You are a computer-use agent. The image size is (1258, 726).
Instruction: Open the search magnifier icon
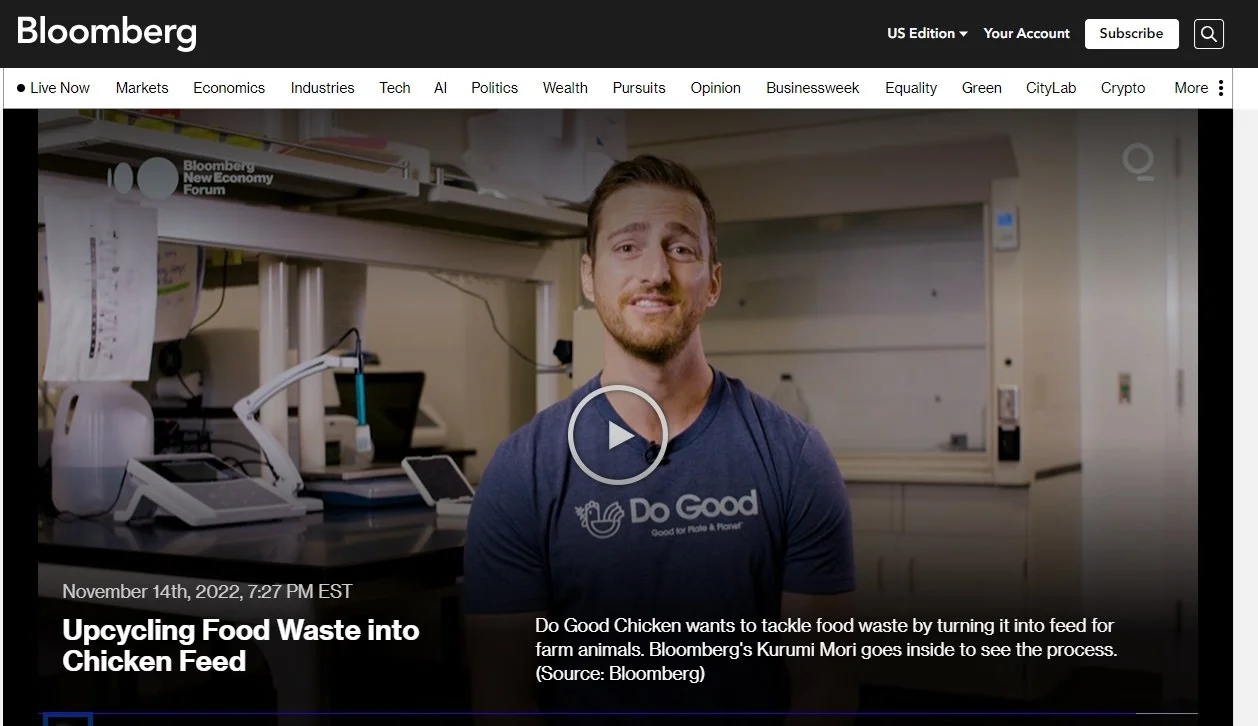[1208, 34]
